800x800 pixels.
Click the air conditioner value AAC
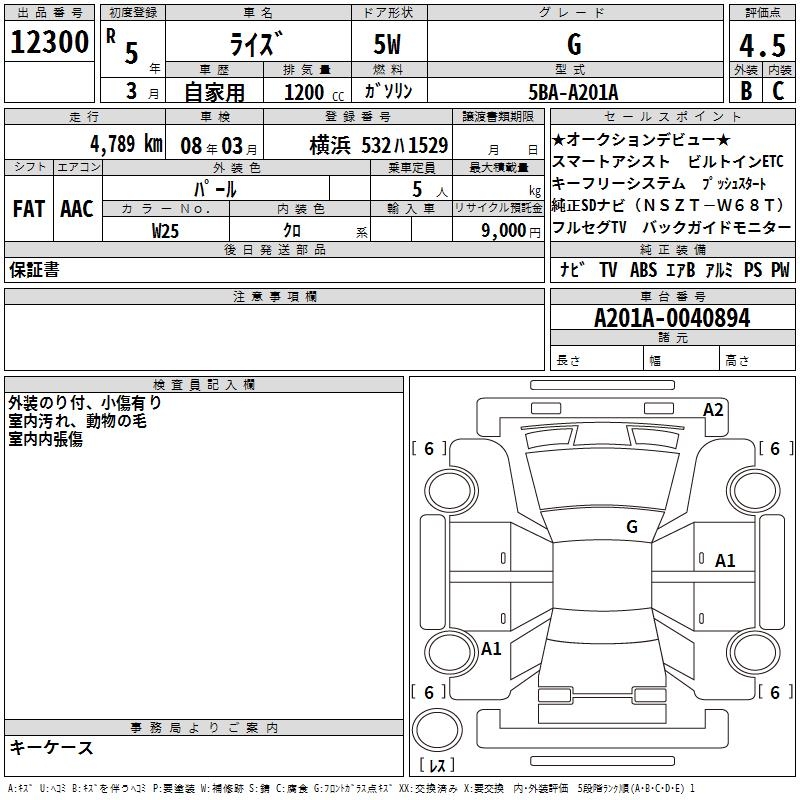(77, 209)
